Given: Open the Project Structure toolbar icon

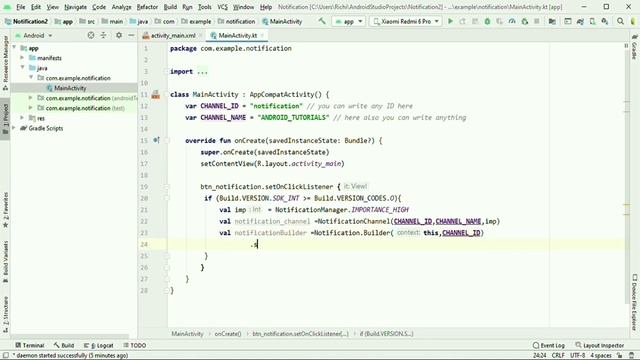Looking at the screenshot, I should click(x=552, y=21).
